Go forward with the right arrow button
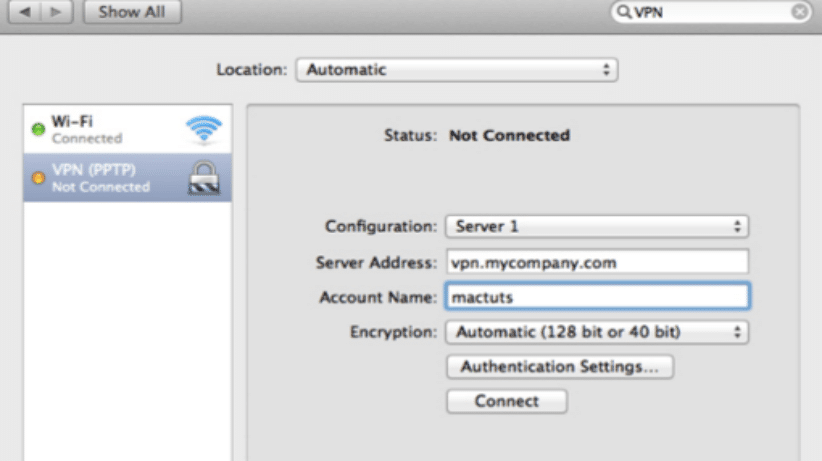This screenshot has width=822, height=461. [x=57, y=12]
